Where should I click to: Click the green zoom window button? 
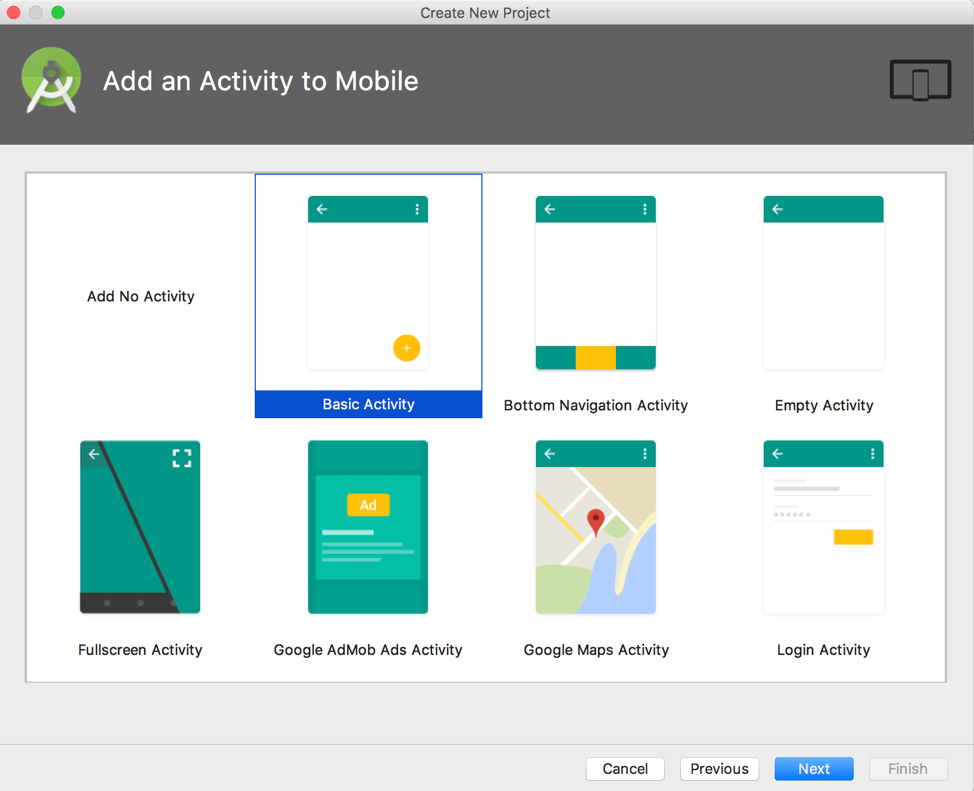pyautogui.click(x=58, y=12)
